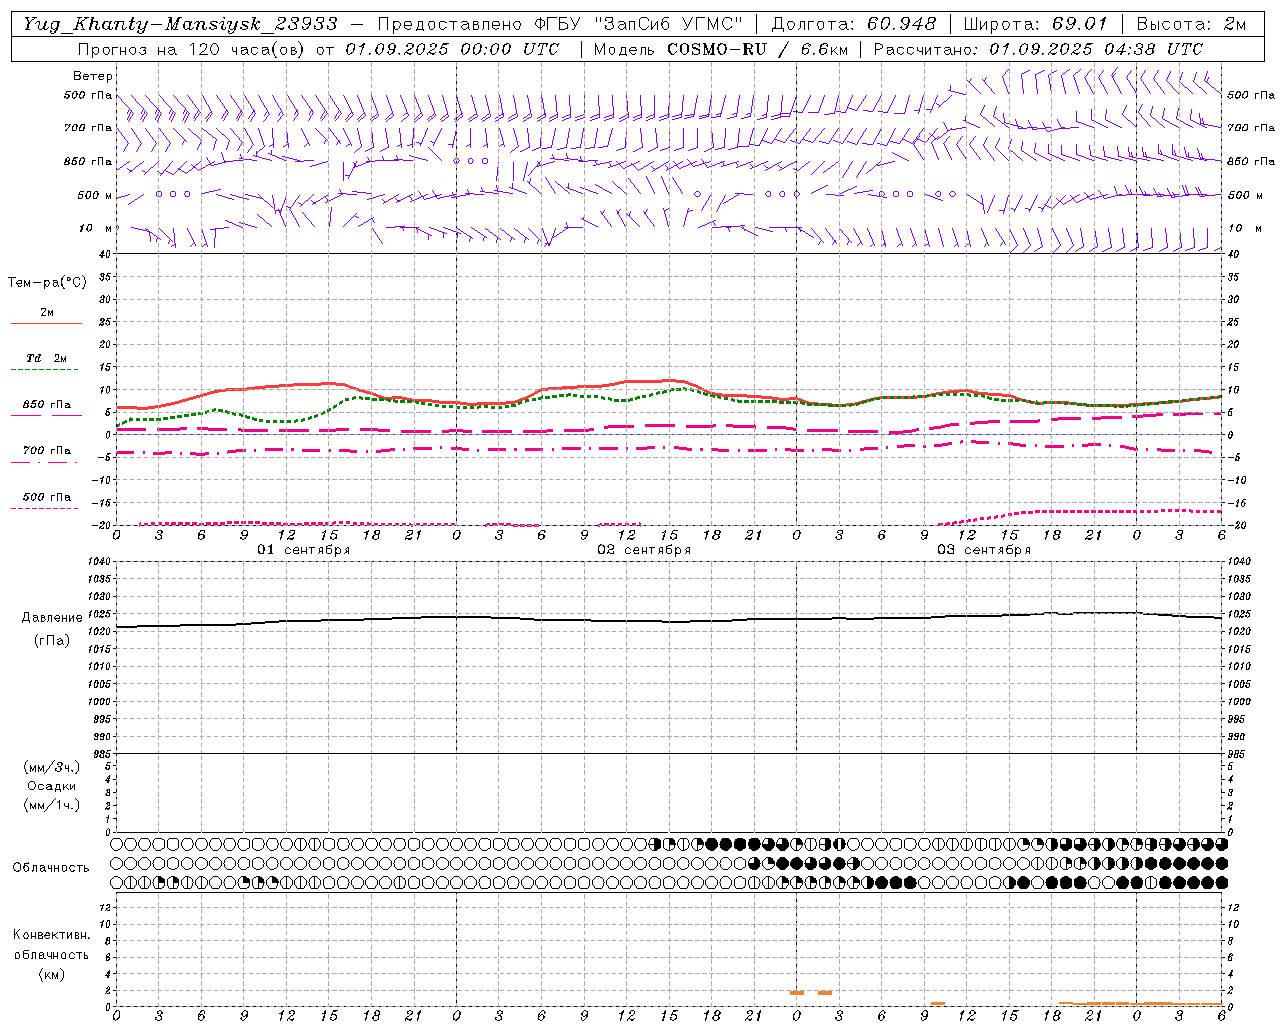This screenshot has height=1024, width=1280.
Task: Click the (мм/3ч.) precipitation unit label
Action: coord(52,767)
